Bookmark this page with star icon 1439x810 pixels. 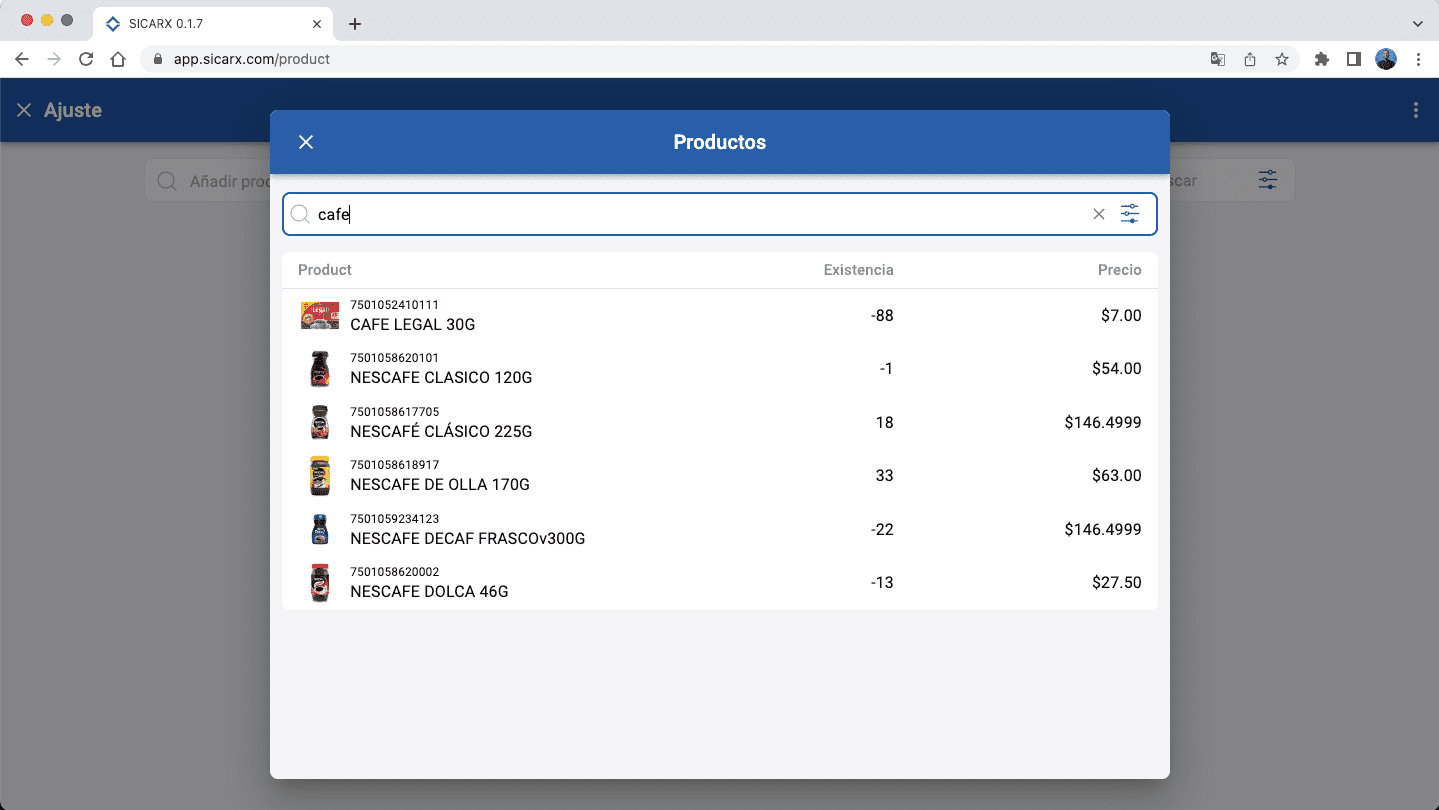(x=1281, y=59)
